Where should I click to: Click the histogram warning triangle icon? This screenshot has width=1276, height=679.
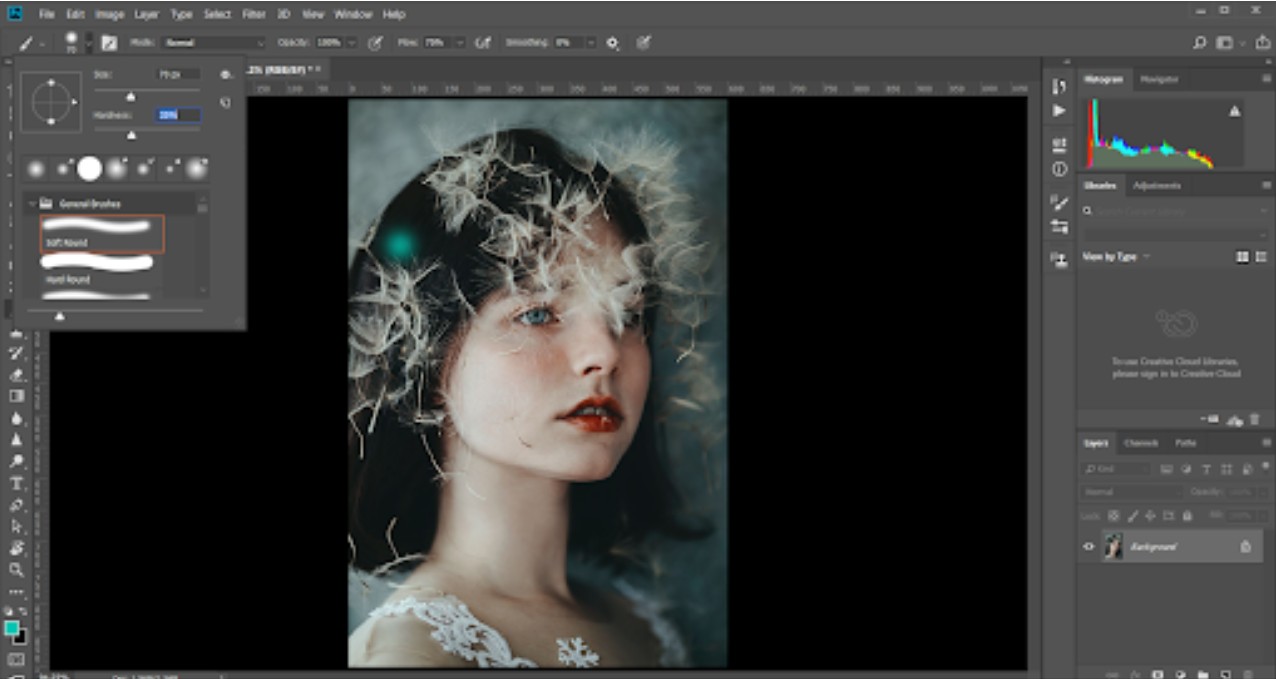pos(1235,111)
